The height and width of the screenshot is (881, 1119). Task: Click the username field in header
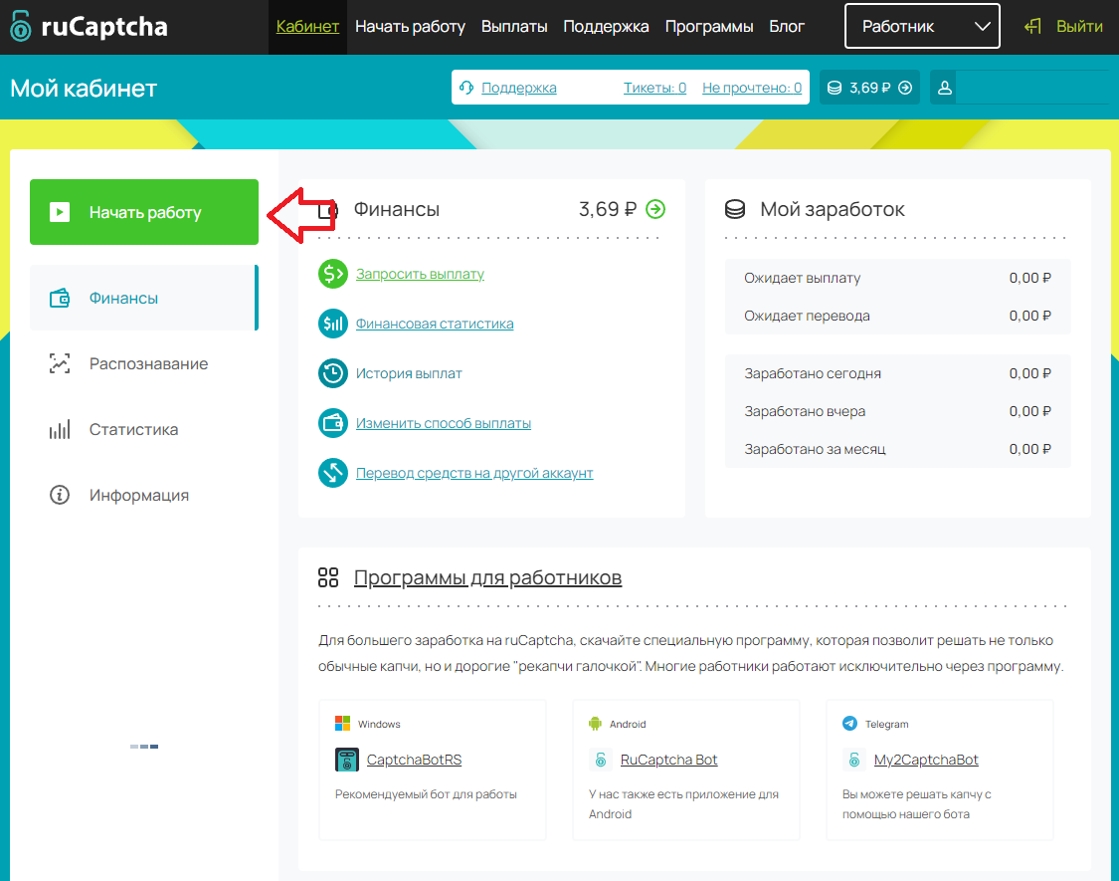click(1032, 88)
